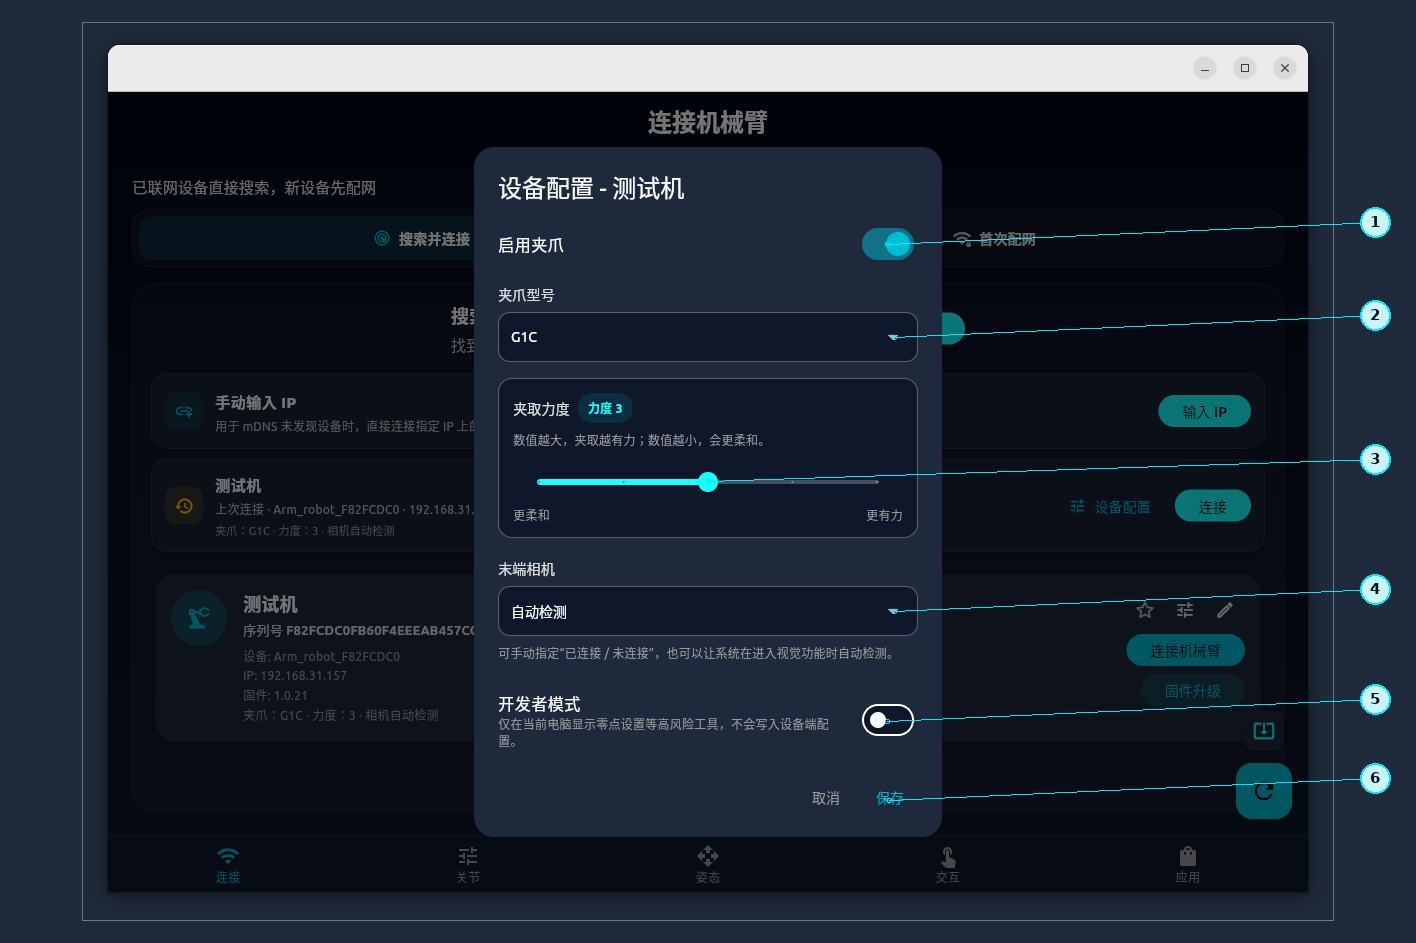Maximize the application window
This screenshot has width=1416, height=943.
tap(1245, 68)
